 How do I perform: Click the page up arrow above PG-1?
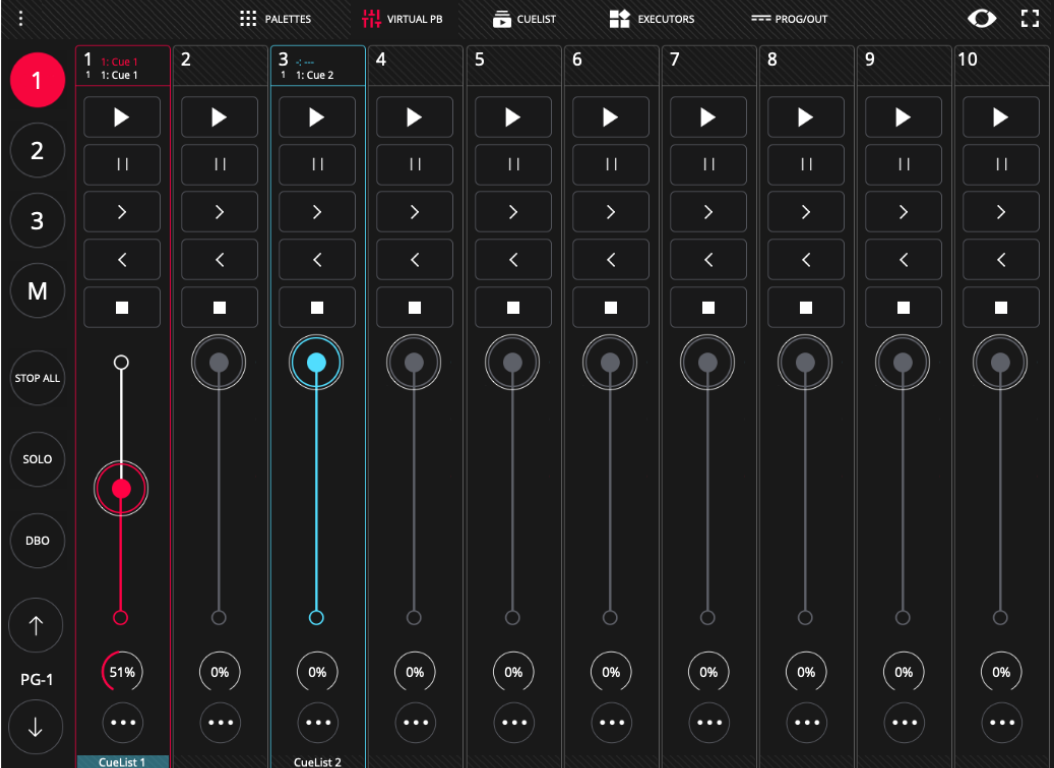[x=36, y=626]
